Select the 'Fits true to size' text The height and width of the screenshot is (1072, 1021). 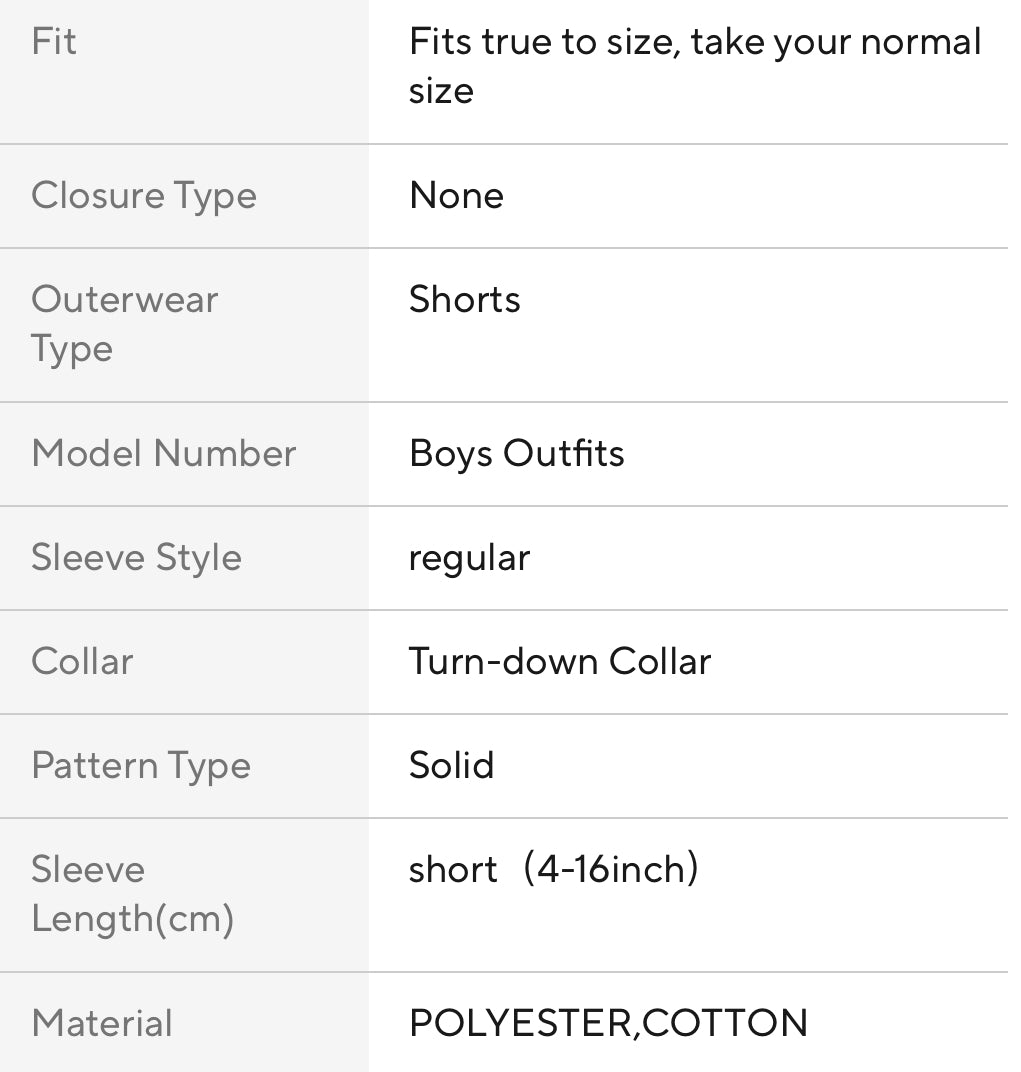tap(695, 65)
